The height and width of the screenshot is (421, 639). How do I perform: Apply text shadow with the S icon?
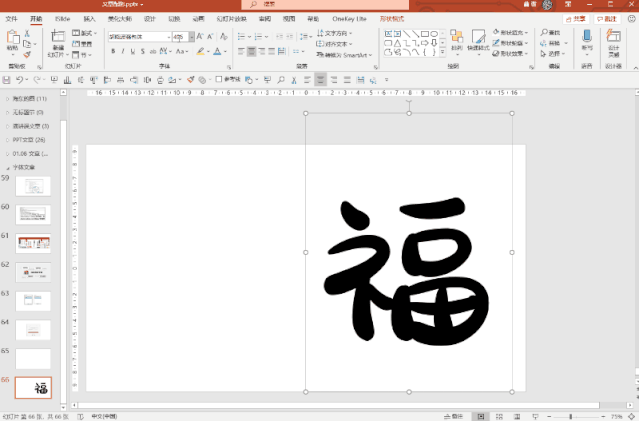(x=143, y=51)
